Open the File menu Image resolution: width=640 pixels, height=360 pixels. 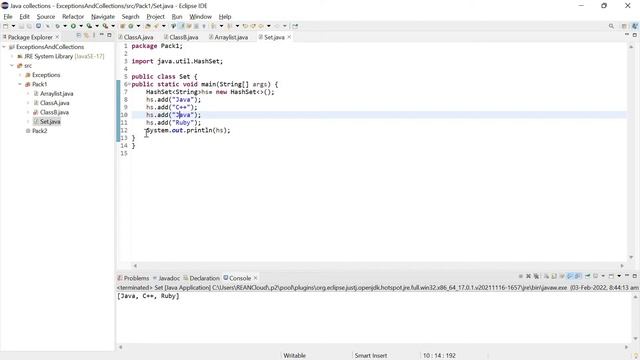[8, 16]
